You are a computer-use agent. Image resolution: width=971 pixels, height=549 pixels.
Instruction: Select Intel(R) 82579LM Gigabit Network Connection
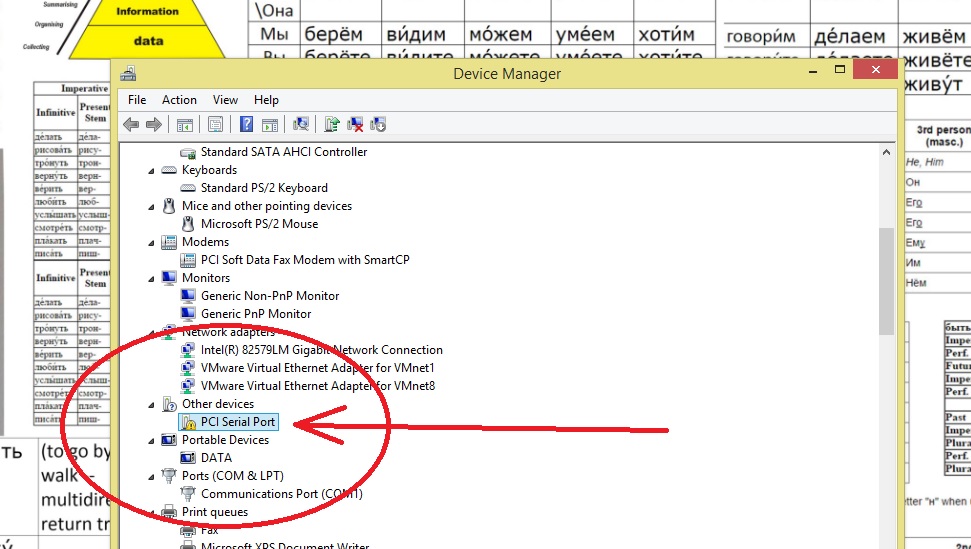point(321,350)
